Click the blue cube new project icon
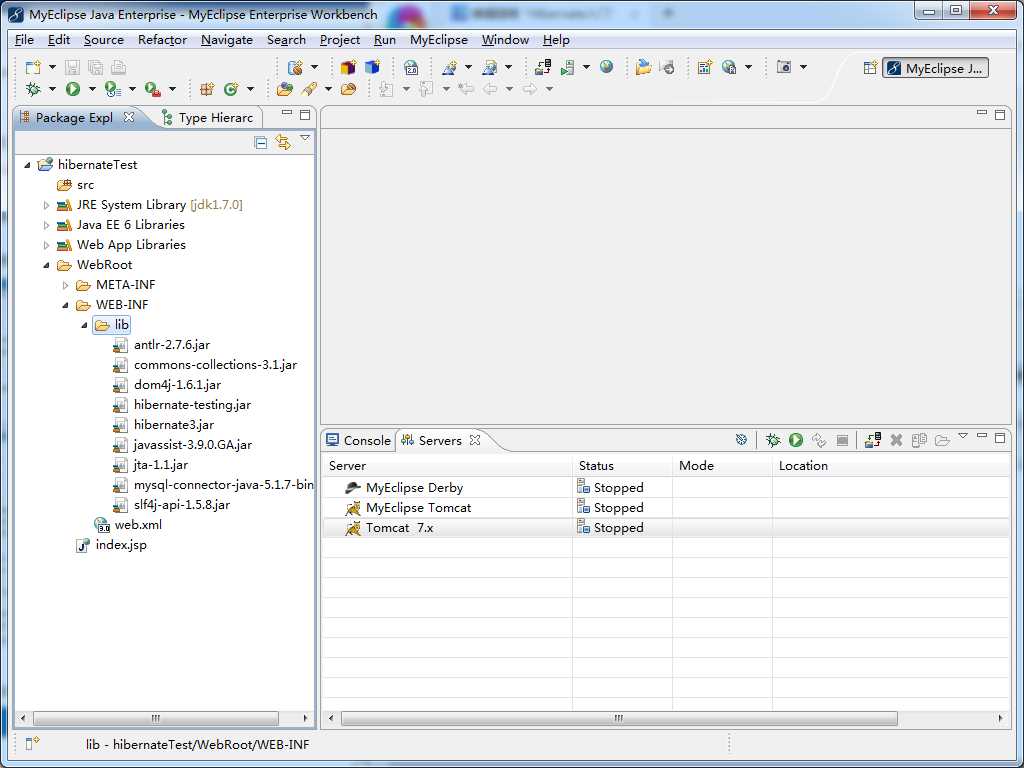The height and width of the screenshot is (768, 1024). 372,67
